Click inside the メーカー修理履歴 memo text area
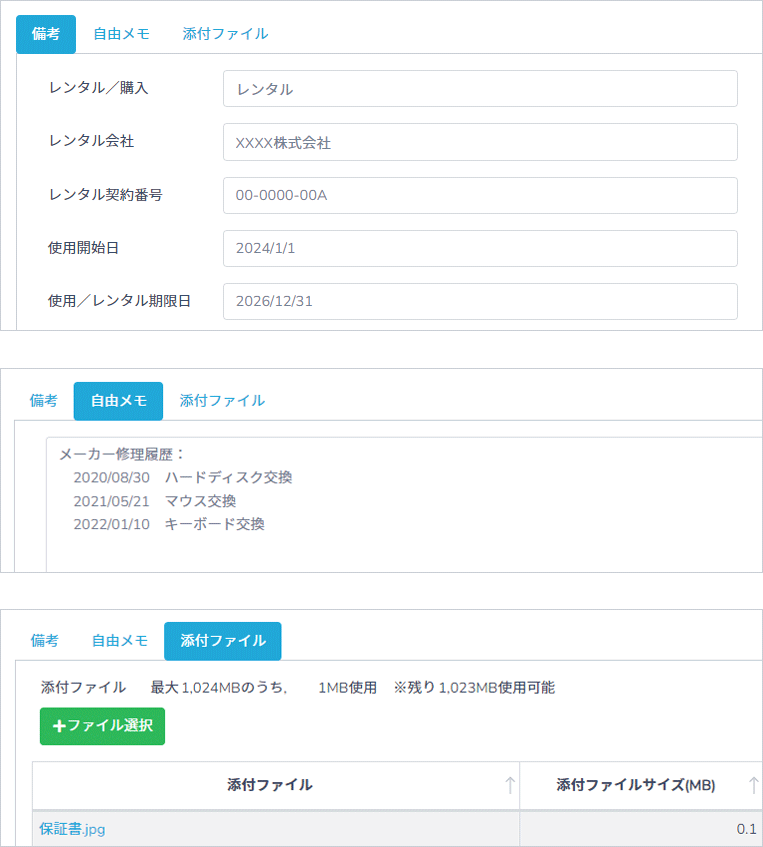Viewport: 763px width, 847px height. [404, 505]
